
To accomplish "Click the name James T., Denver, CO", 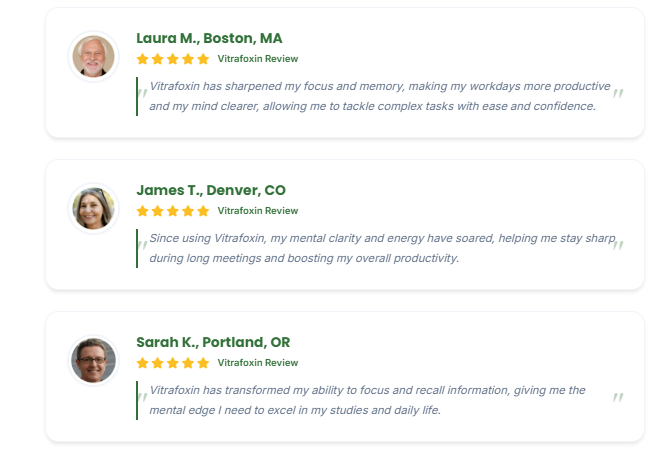I will pyautogui.click(x=211, y=190).
